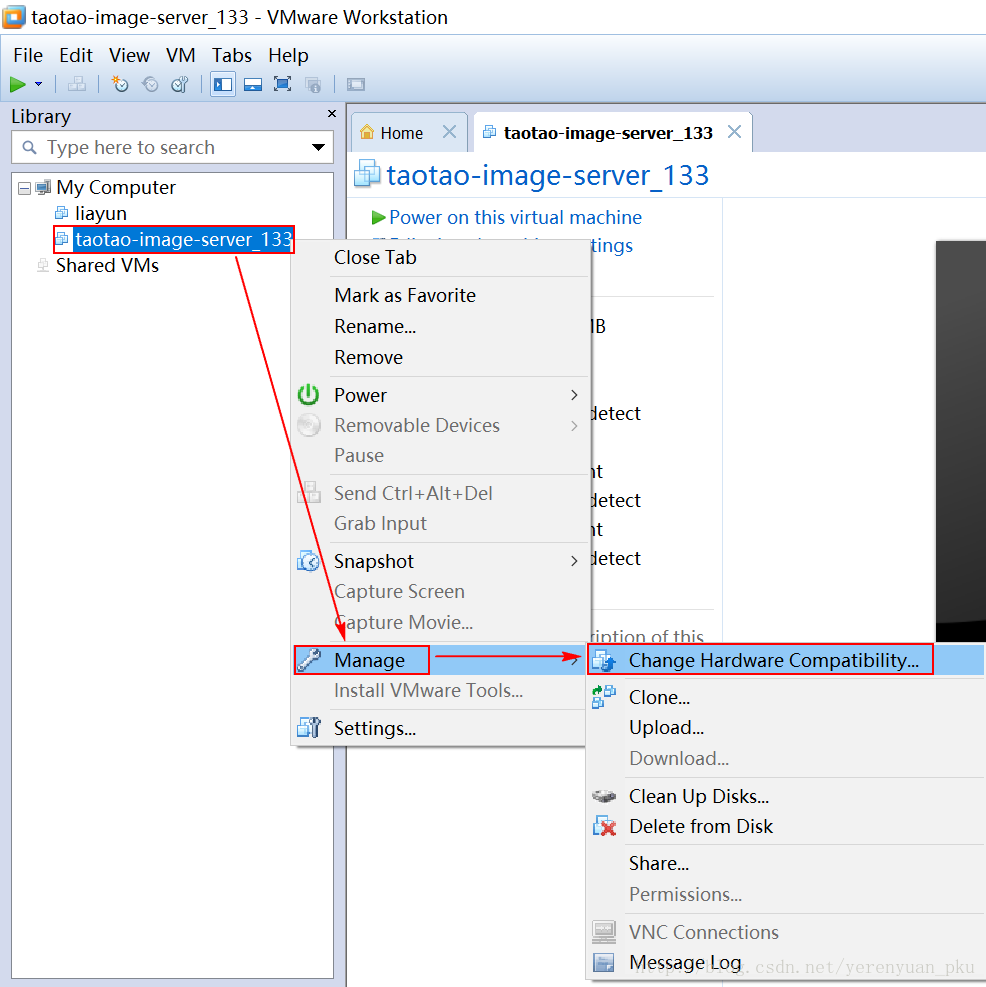Image resolution: width=986 pixels, height=987 pixels.
Task: Click the Power submenu arrow chevron
Action: (574, 395)
